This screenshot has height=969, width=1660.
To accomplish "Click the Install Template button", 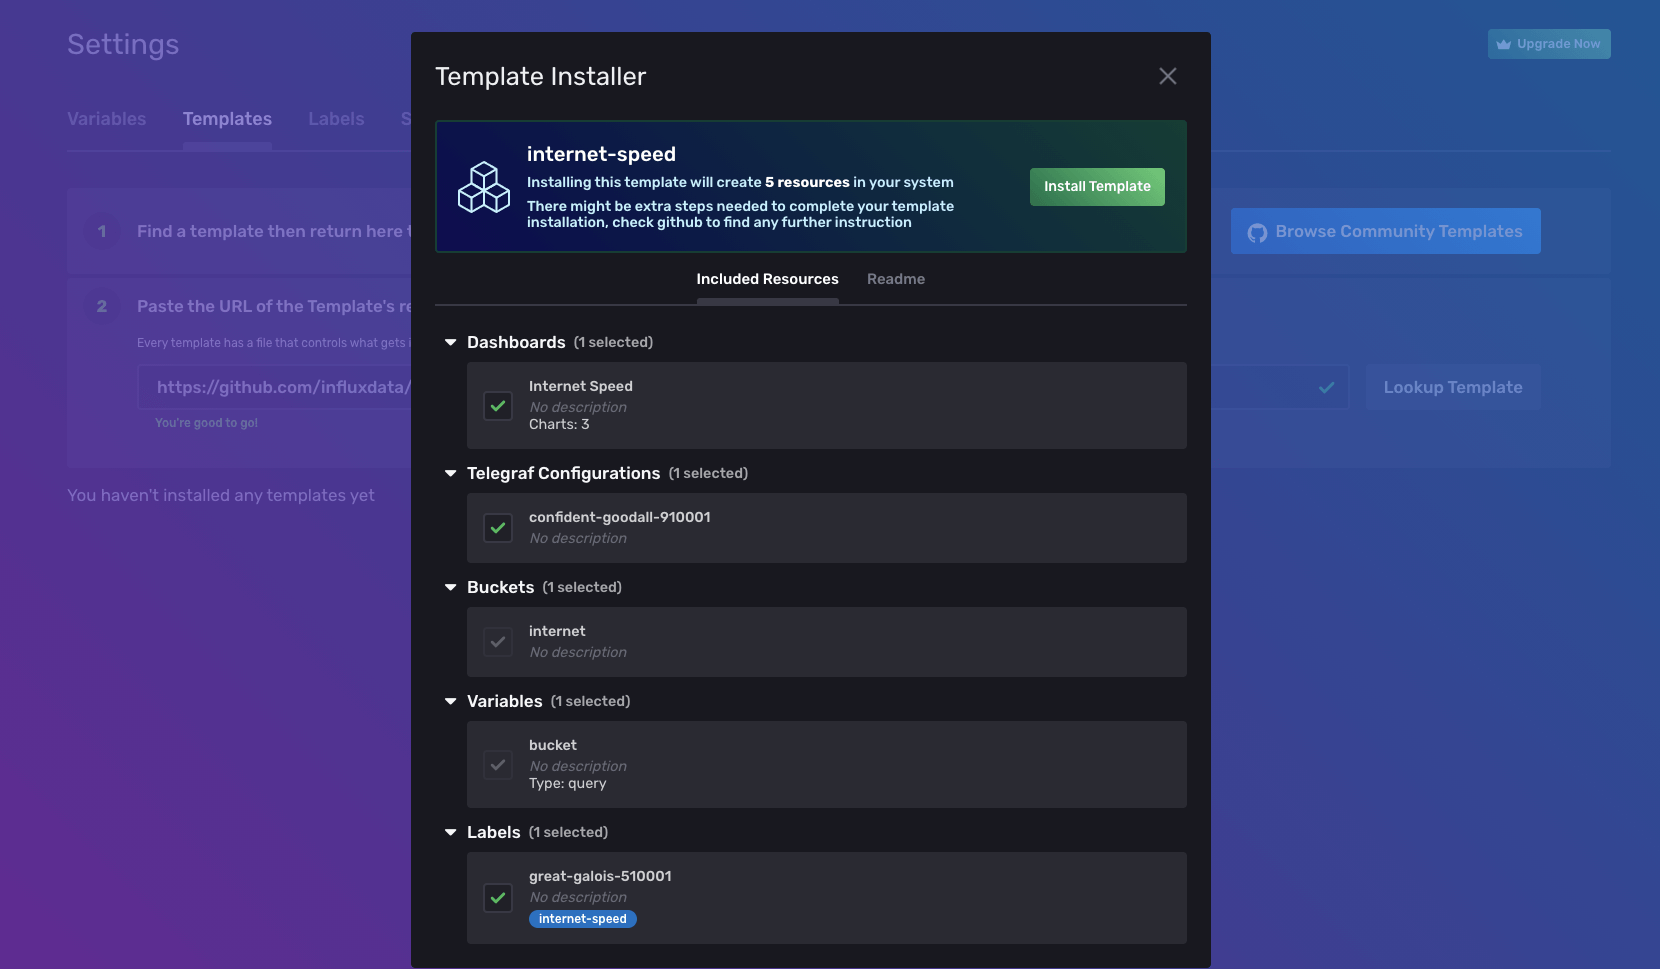I will [1096, 186].
